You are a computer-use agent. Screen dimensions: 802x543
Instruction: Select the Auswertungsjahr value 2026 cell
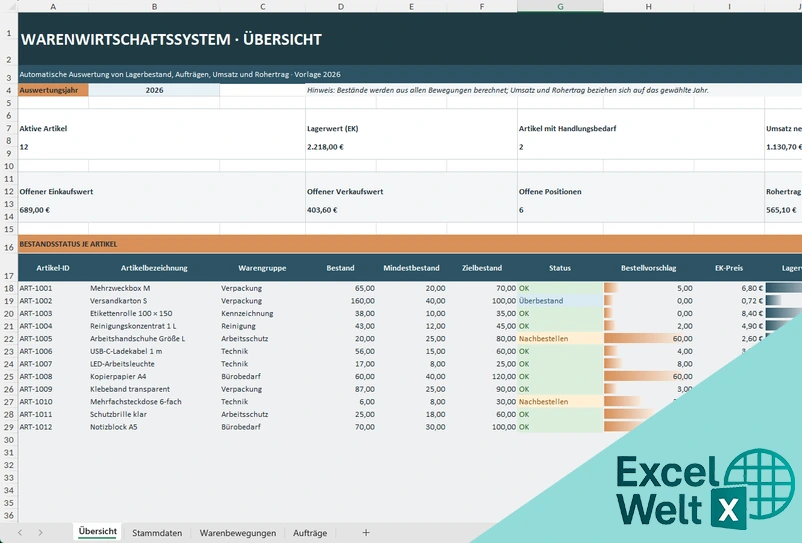click(154, 90)
